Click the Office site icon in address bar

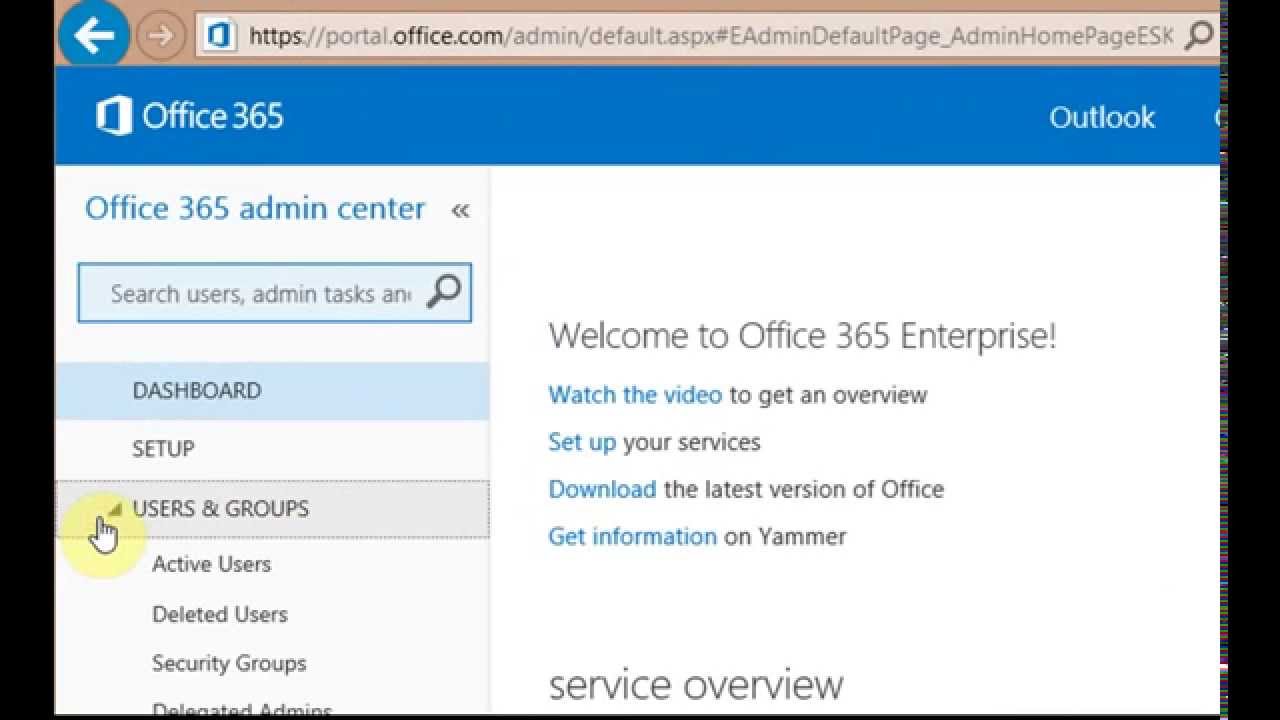coord(218,37)
